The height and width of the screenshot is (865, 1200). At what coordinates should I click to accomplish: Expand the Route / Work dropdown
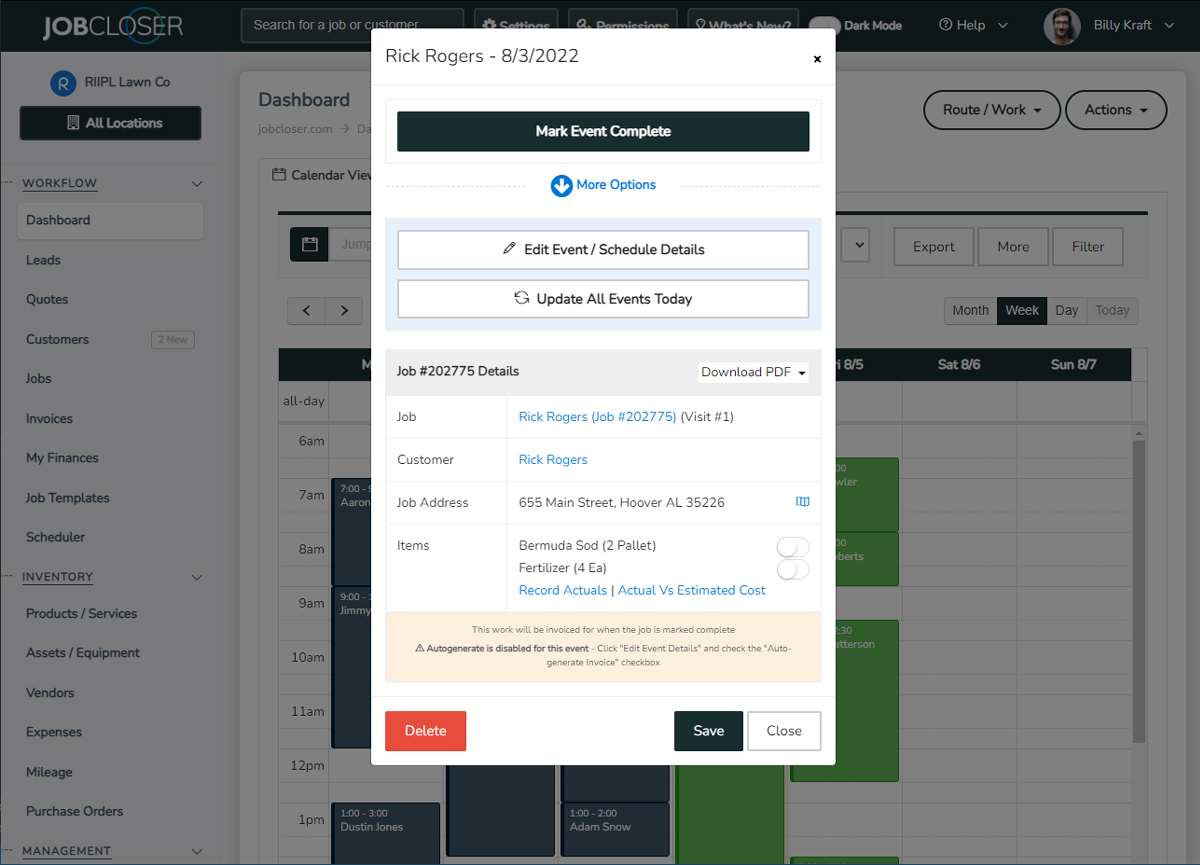(991, 110)
